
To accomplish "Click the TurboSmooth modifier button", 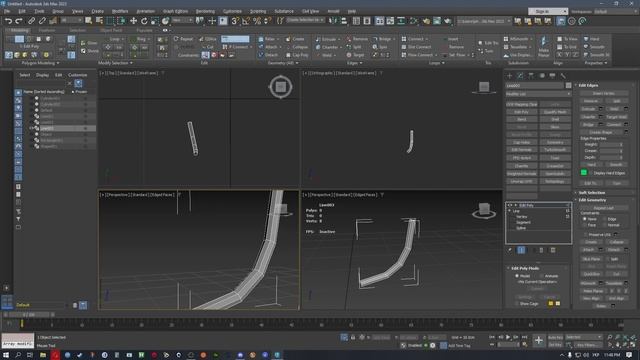I will point(555,150).
